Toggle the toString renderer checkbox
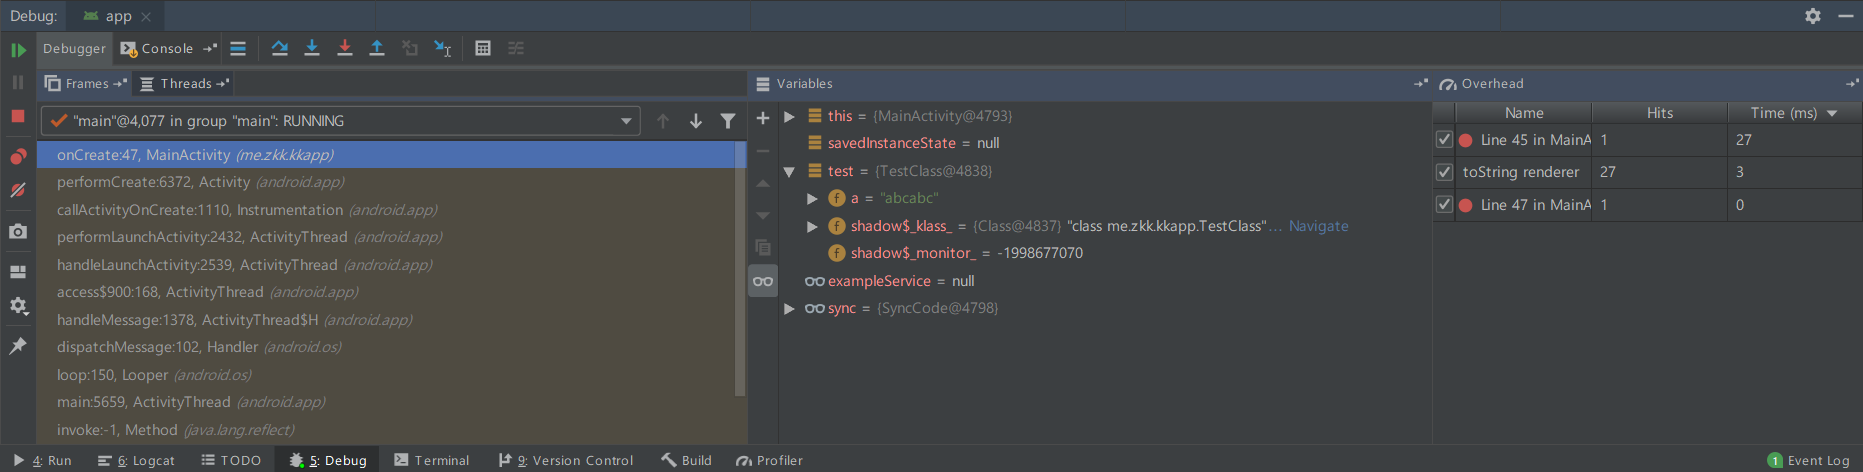The image size is (1863, 472). (x=1444, y=172)
